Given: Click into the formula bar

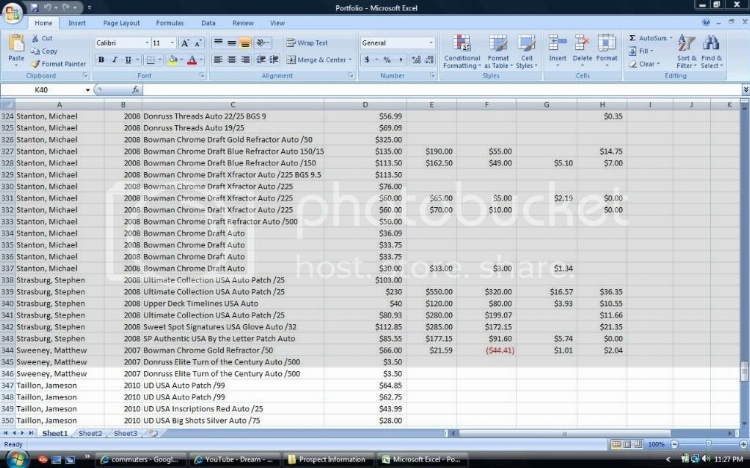Looking at the screenshot, I should click(x=440, y=90).
